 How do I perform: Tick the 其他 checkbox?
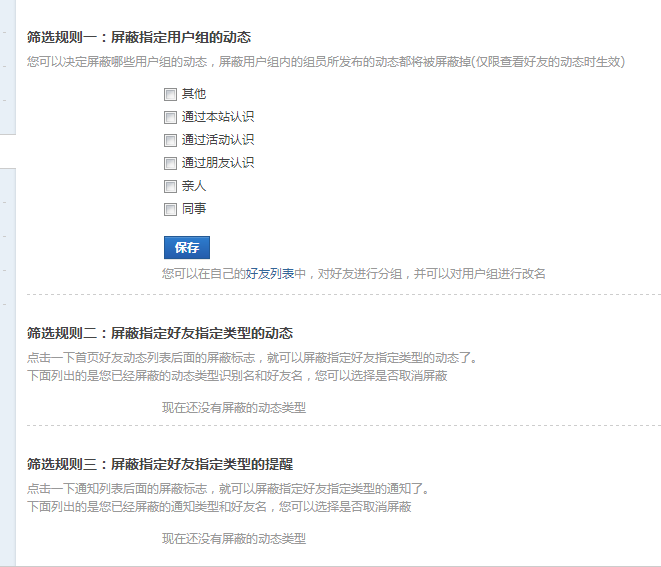pyautogui.click(x=170, y=94)
